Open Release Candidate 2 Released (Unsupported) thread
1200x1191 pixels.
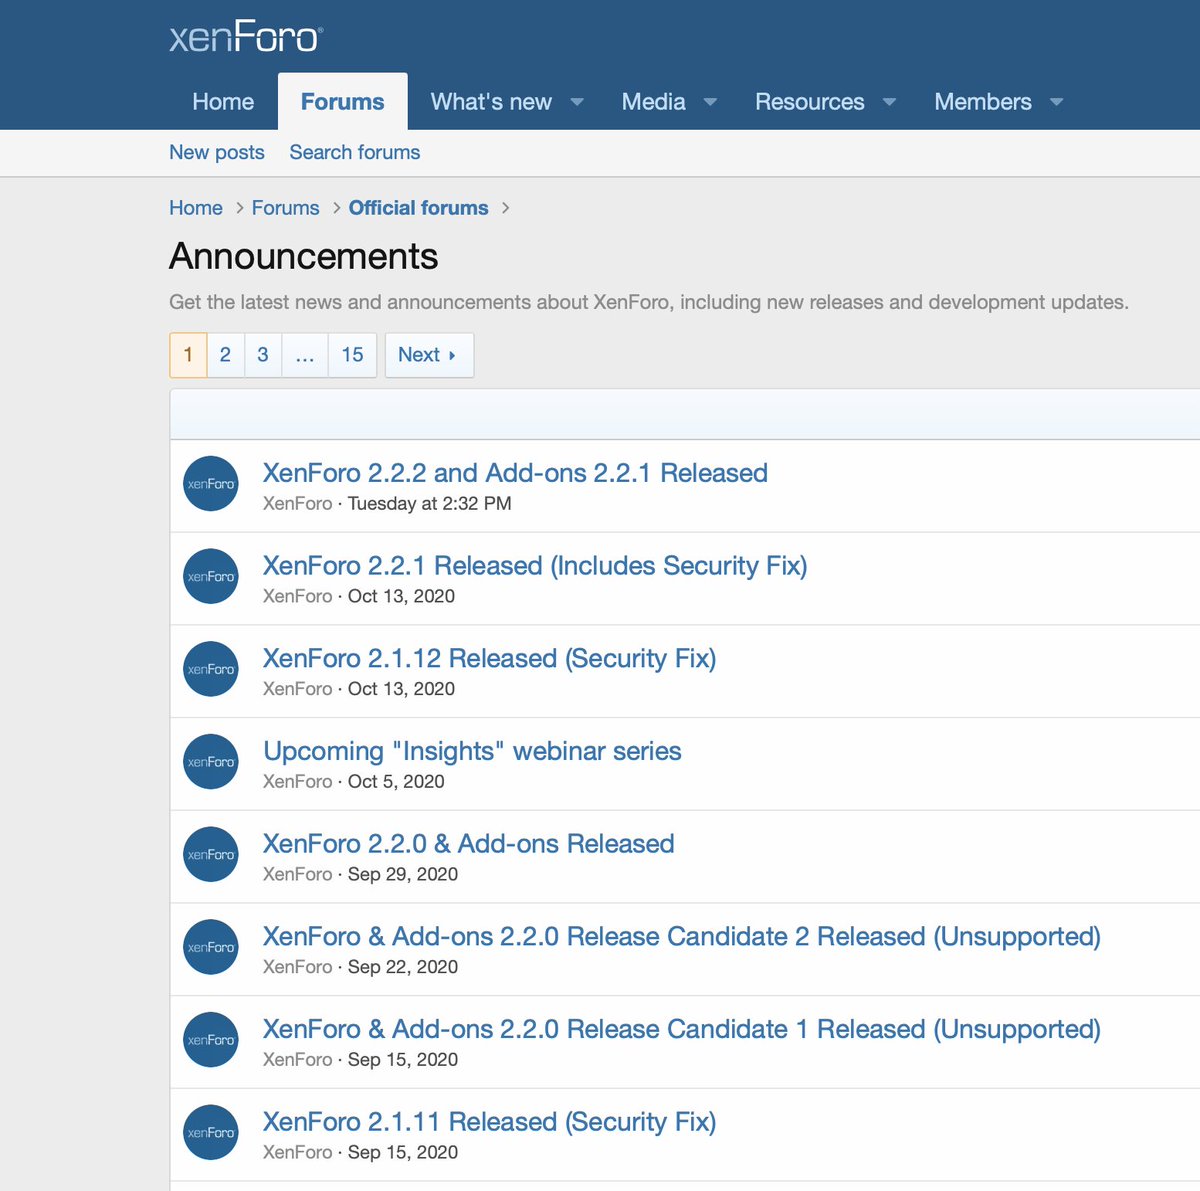pyautogui.click(x=682, y=937)
